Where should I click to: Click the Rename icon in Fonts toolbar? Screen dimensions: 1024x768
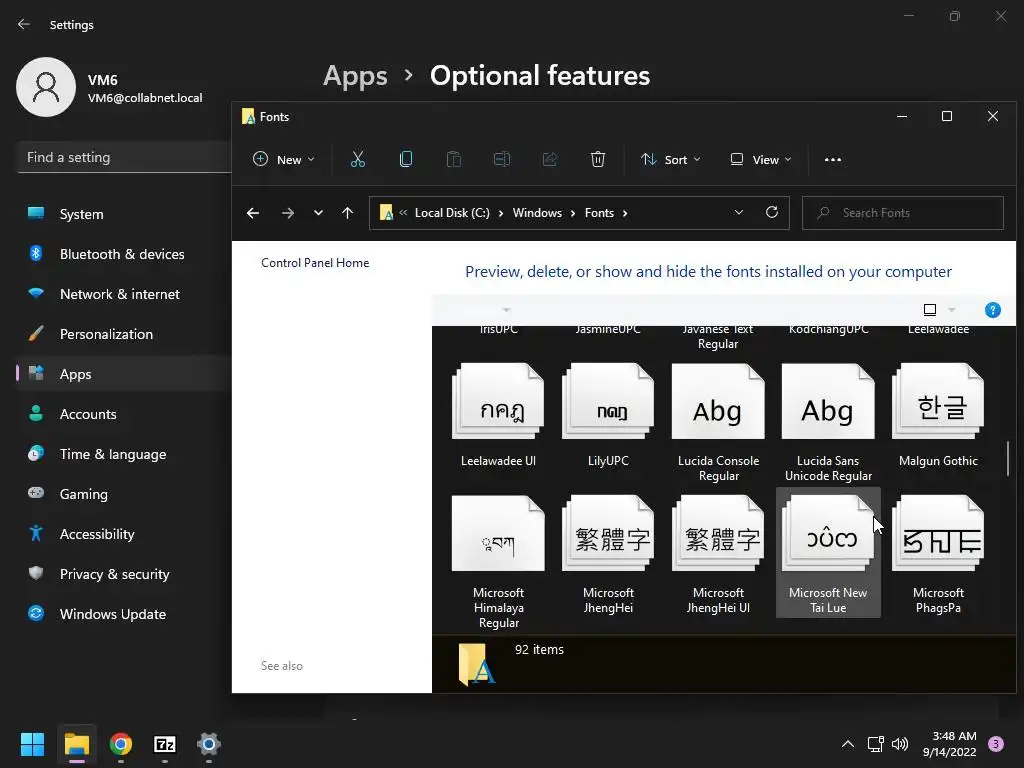click(502, 159)
